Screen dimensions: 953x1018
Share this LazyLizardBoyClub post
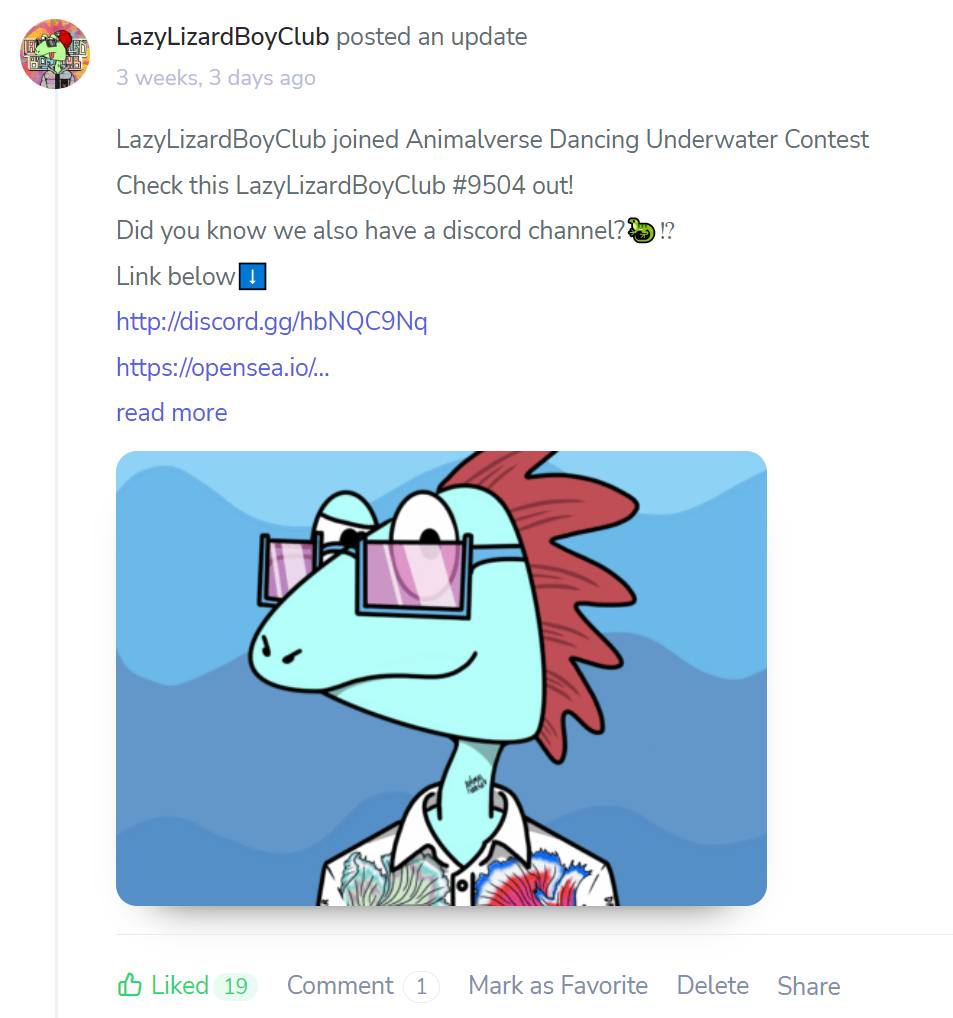[808, 986]
